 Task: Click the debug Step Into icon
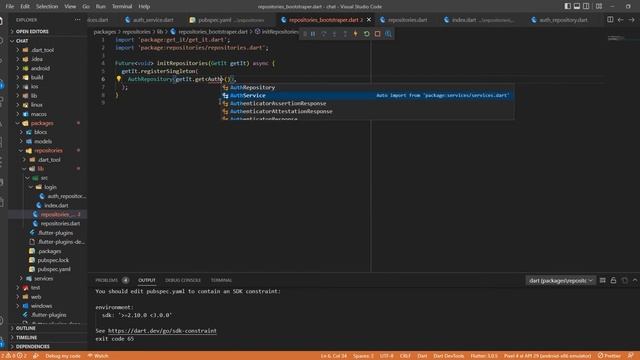tap(334, 34)
